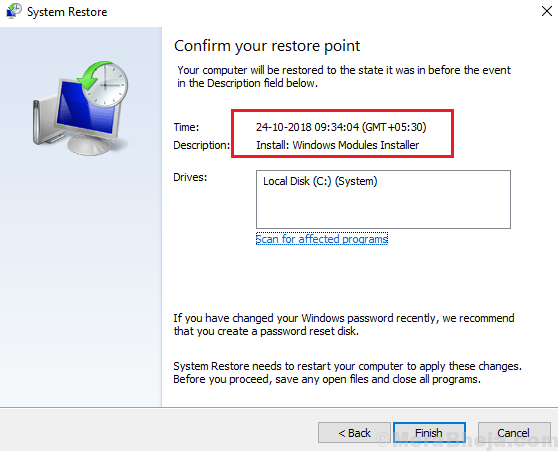The height and width of the screenshot is (451, 558).
Task: Go back with the Back button
Action: click(354, 432)
